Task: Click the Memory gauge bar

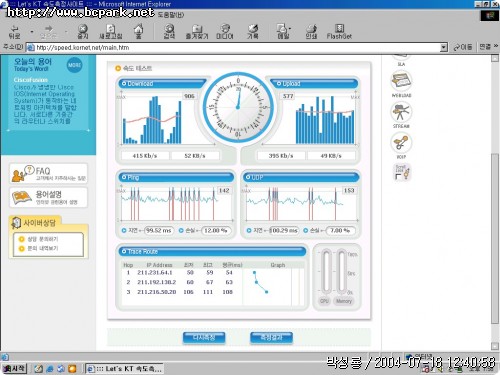Action: click(341, 271)
